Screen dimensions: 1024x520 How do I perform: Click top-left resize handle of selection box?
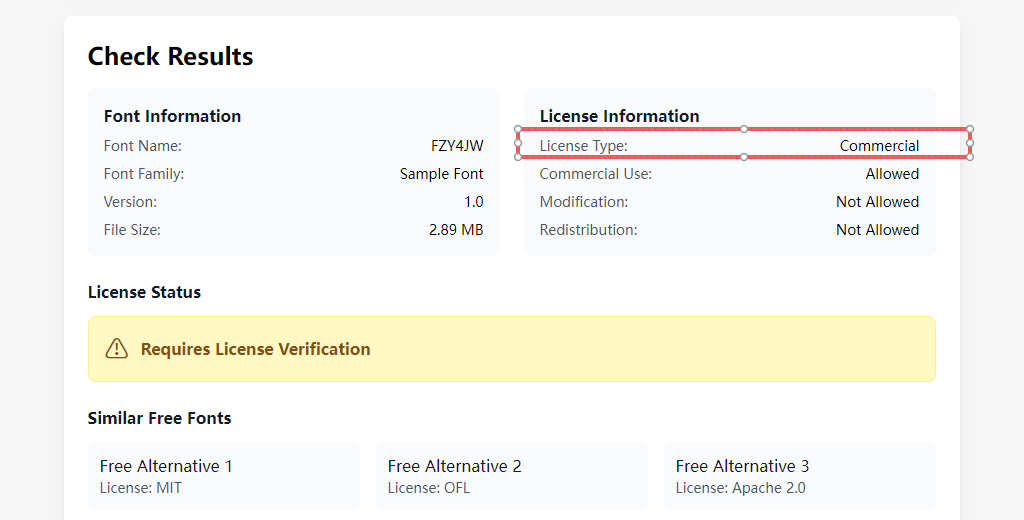pyautogui.click(x=518, y=129)
